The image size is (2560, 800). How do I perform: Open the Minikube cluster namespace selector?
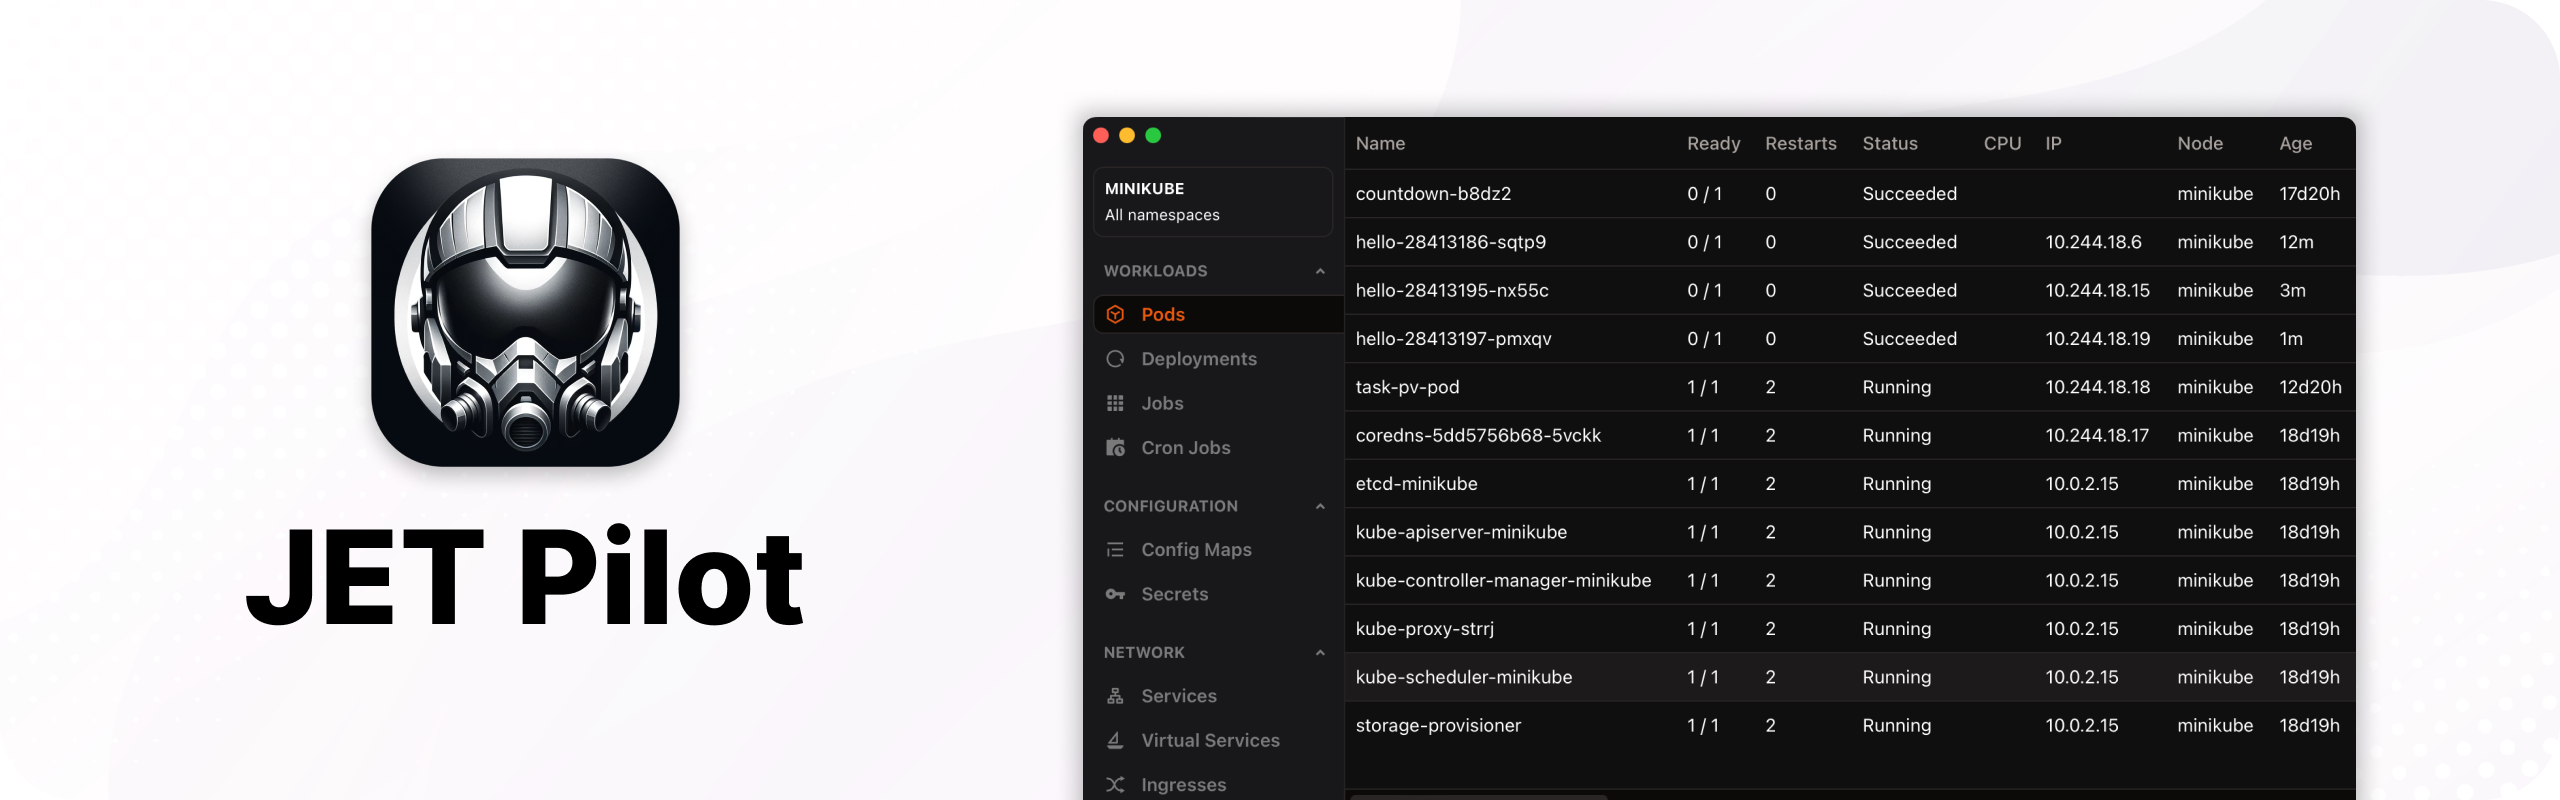(1213, 201)
